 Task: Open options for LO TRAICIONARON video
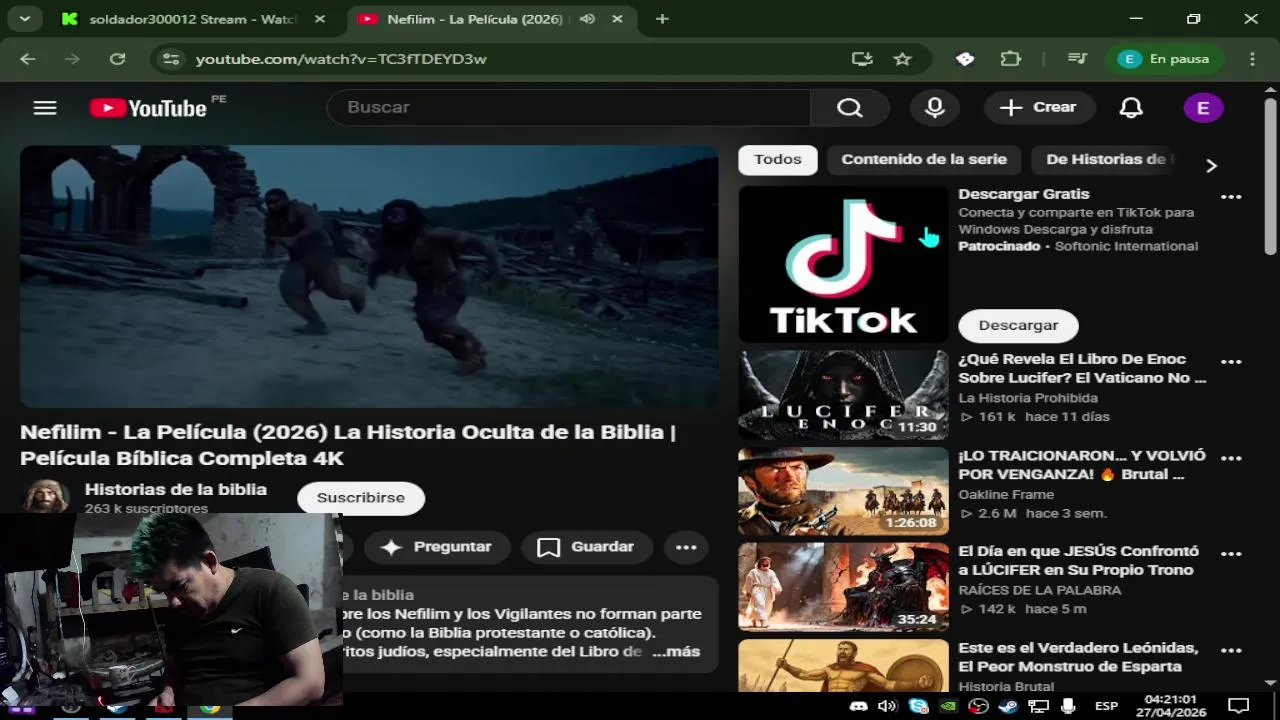[1231, 458]
